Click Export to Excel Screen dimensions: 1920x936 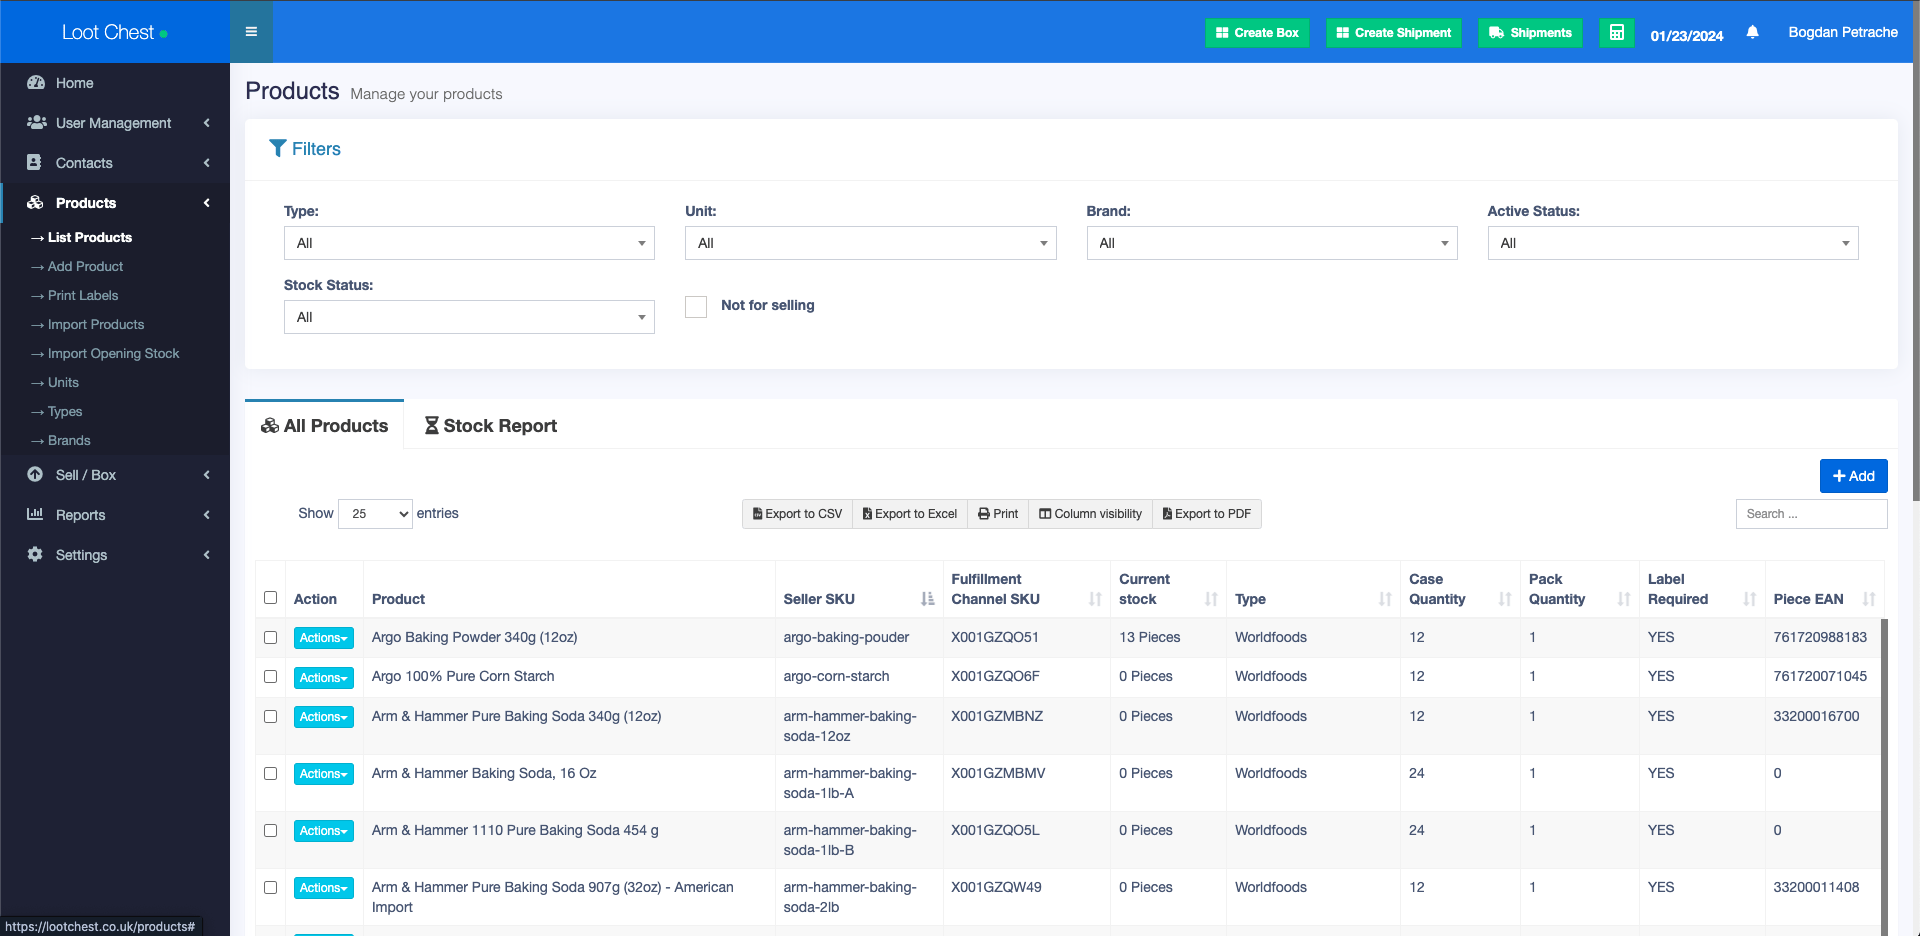click(x=910, y=514)
